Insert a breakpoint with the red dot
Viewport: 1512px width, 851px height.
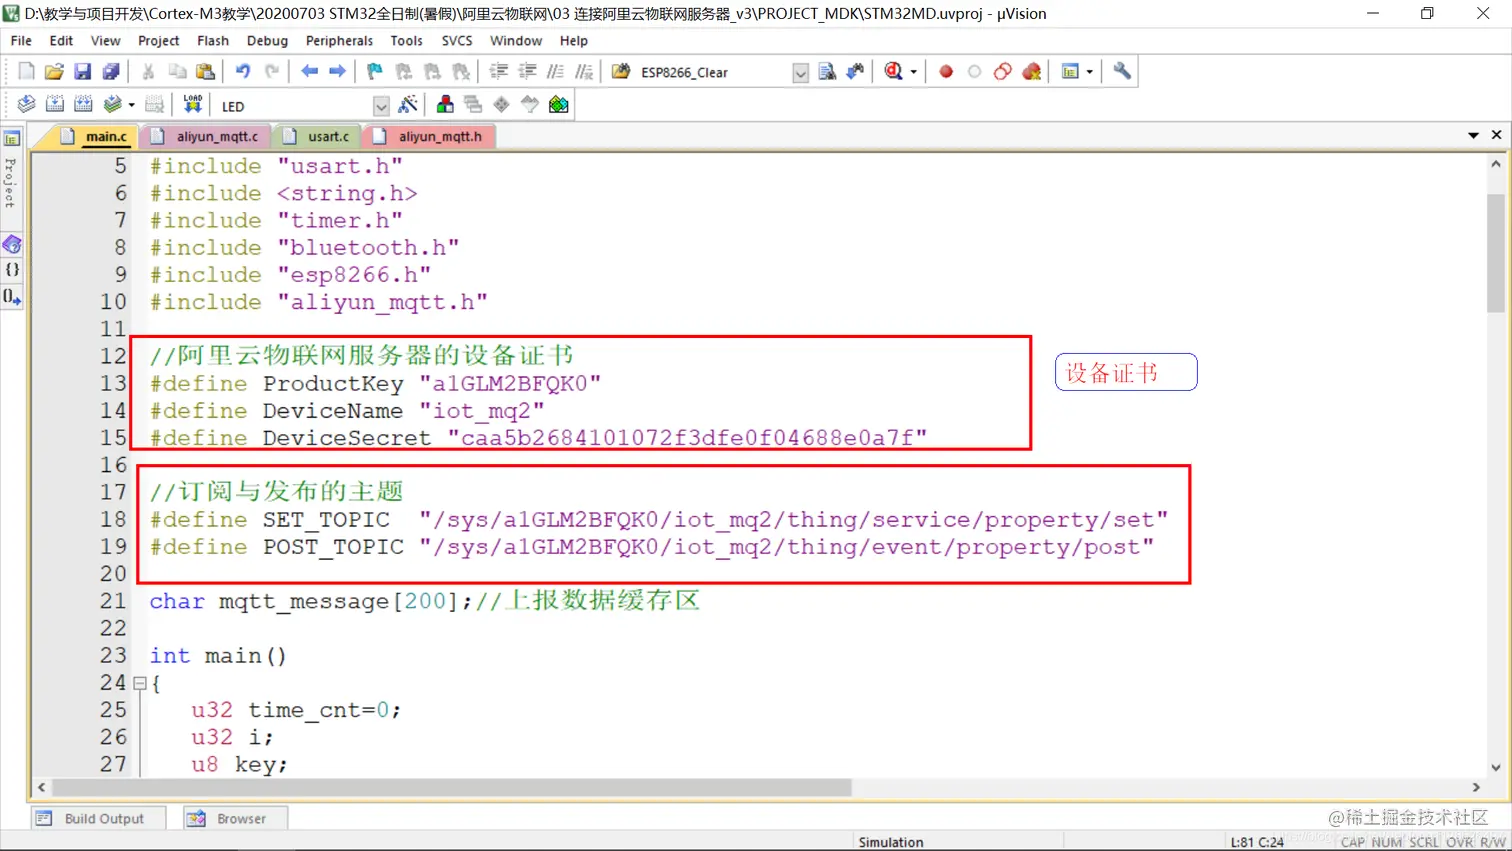point(946,71)
